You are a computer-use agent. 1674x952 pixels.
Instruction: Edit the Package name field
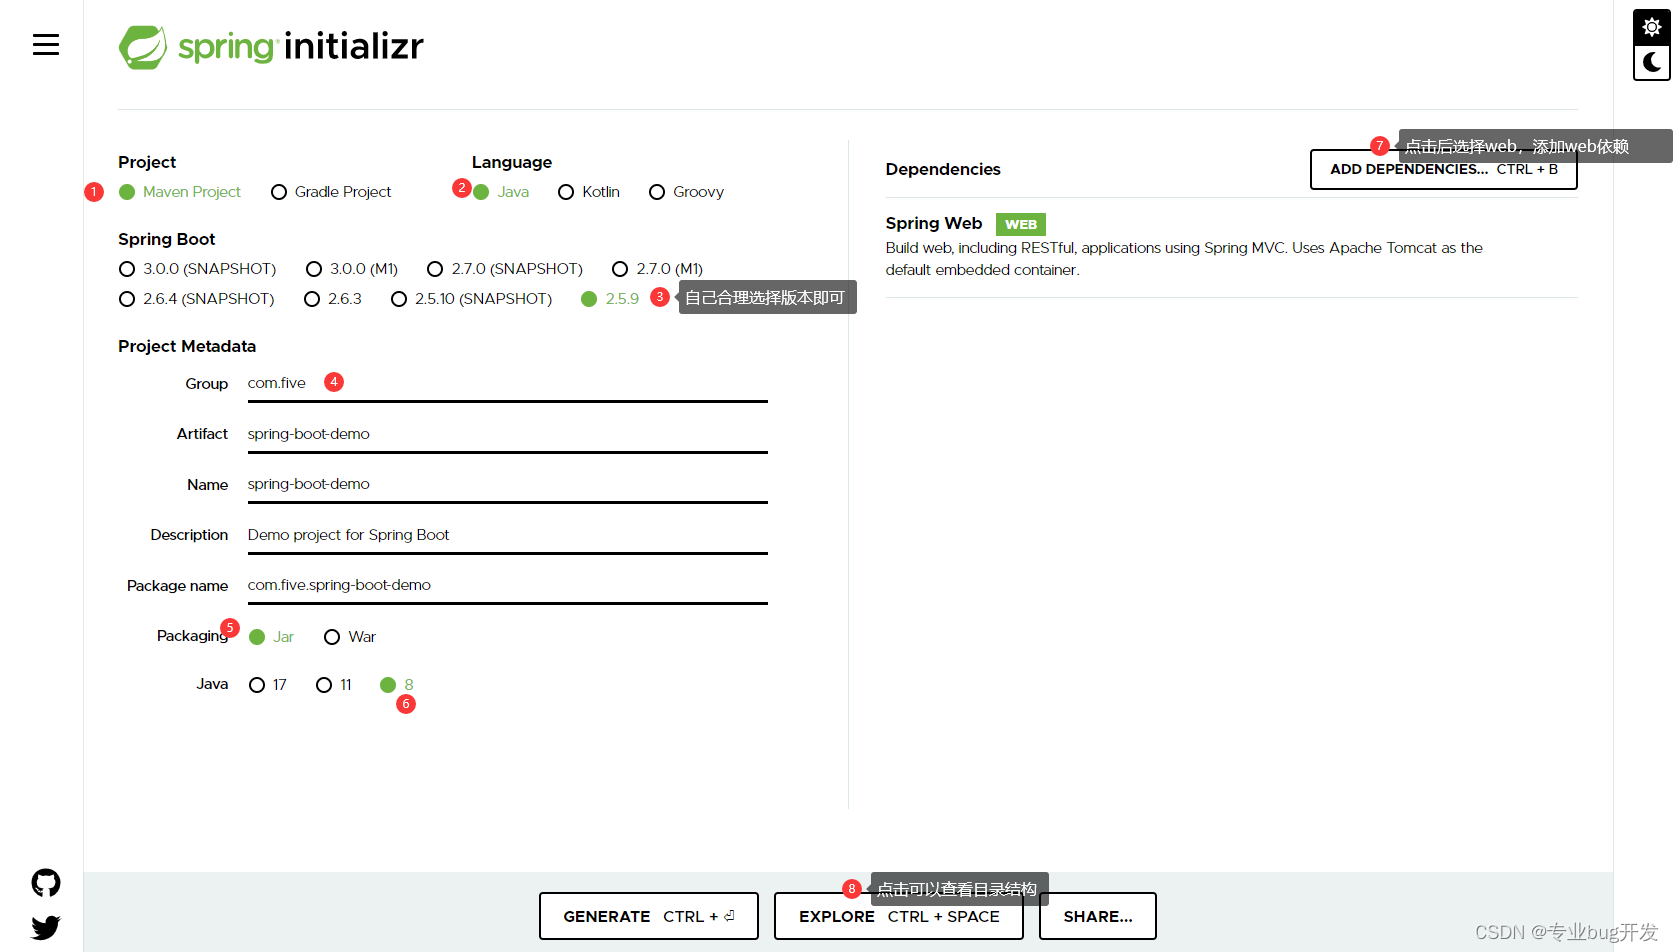(507, 586)
